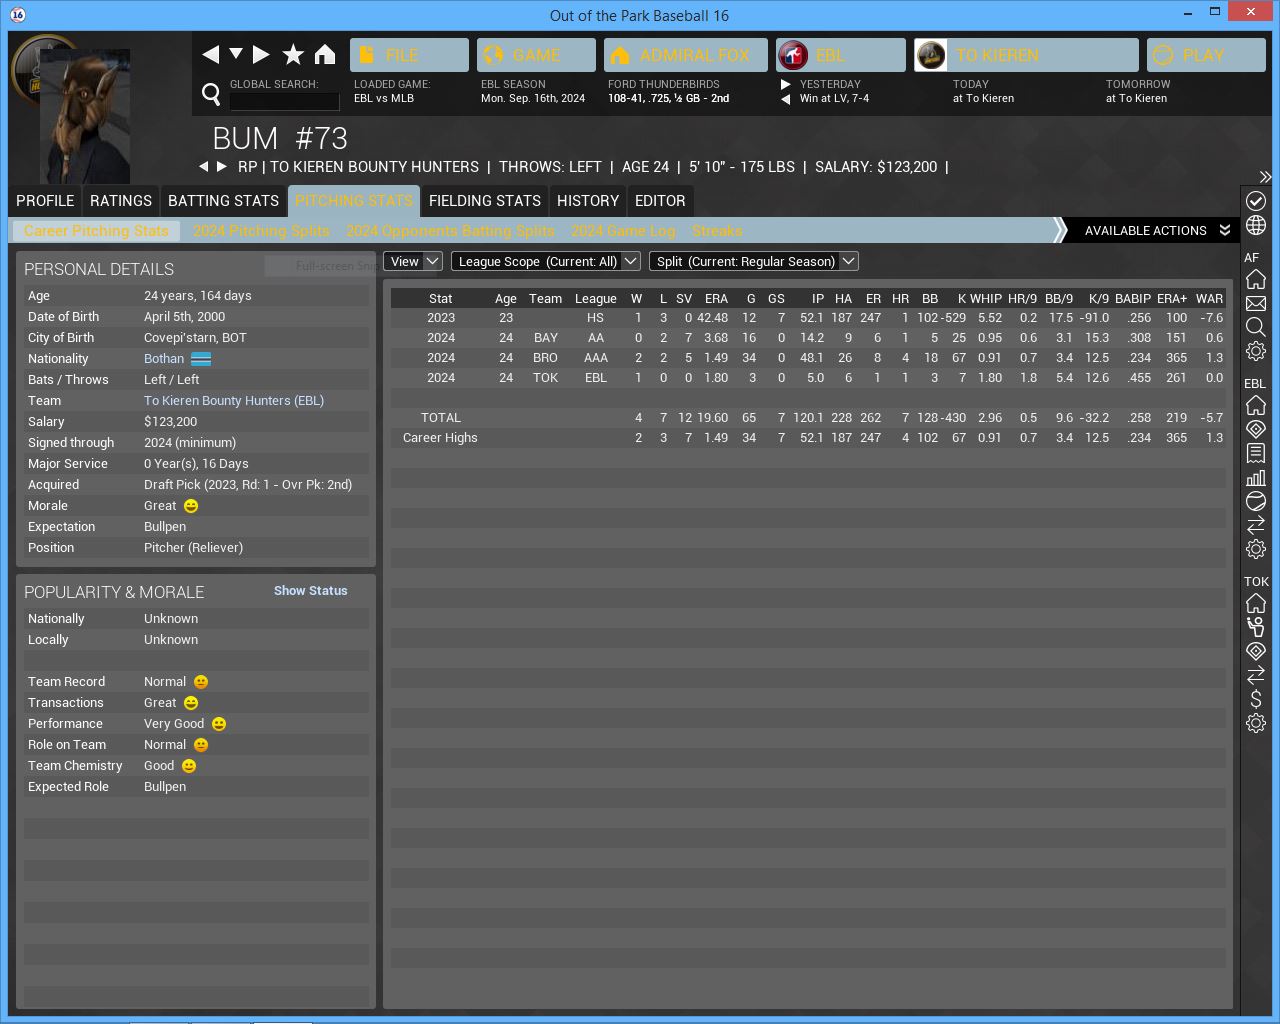This screenshot has width=1280, height=1024.
Task: Open the EBL league menu
Action: (840, 55)
